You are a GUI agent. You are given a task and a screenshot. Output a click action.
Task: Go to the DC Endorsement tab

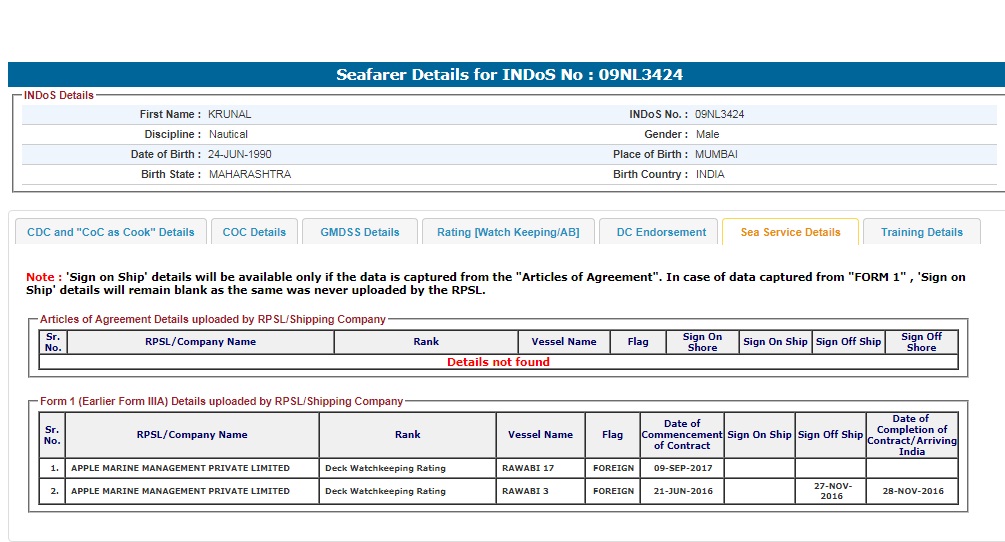click(x=661, y=232)
